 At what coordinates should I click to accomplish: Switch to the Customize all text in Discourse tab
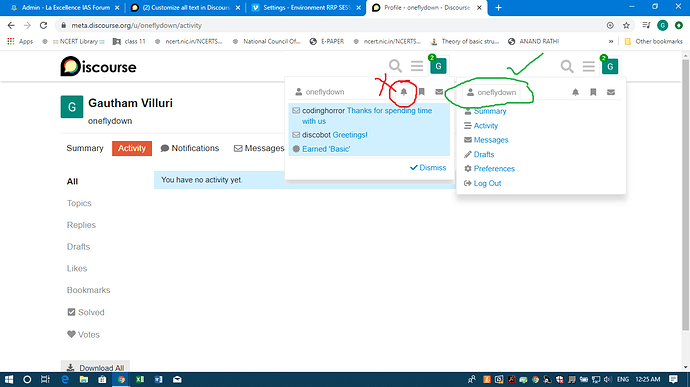click(x=186, y=7)
